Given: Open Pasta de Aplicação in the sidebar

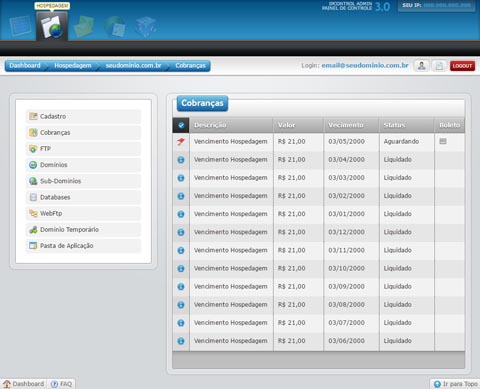Looking at the screenshot, I should [83, 246].
